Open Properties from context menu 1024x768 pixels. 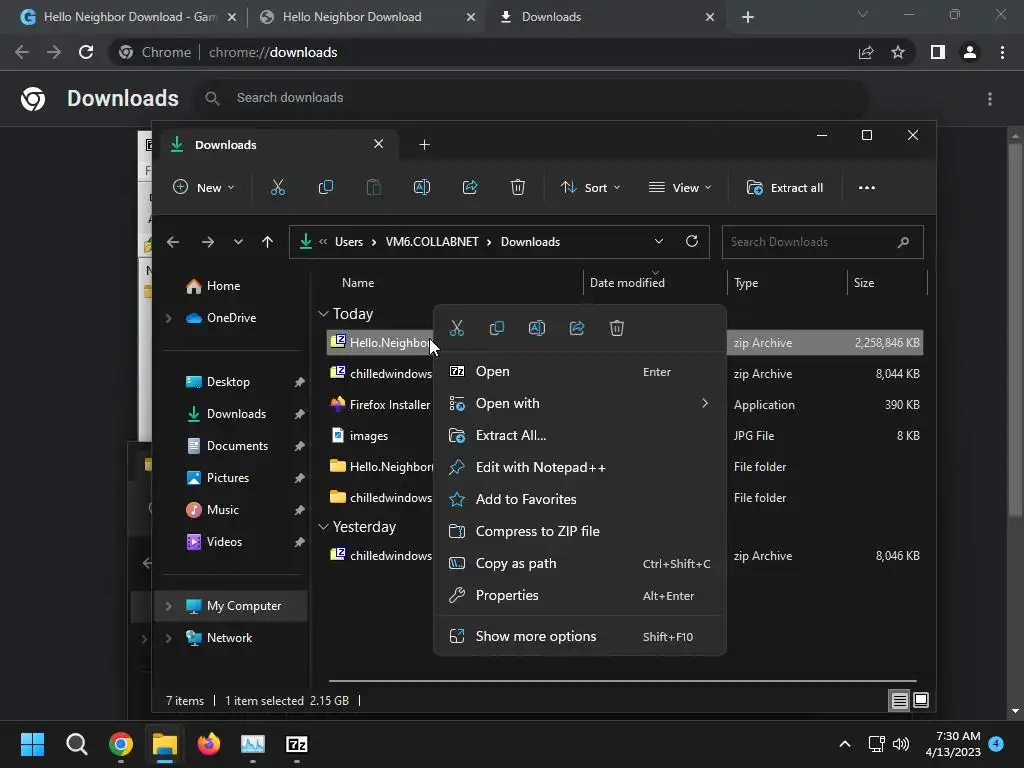point(580,596)
